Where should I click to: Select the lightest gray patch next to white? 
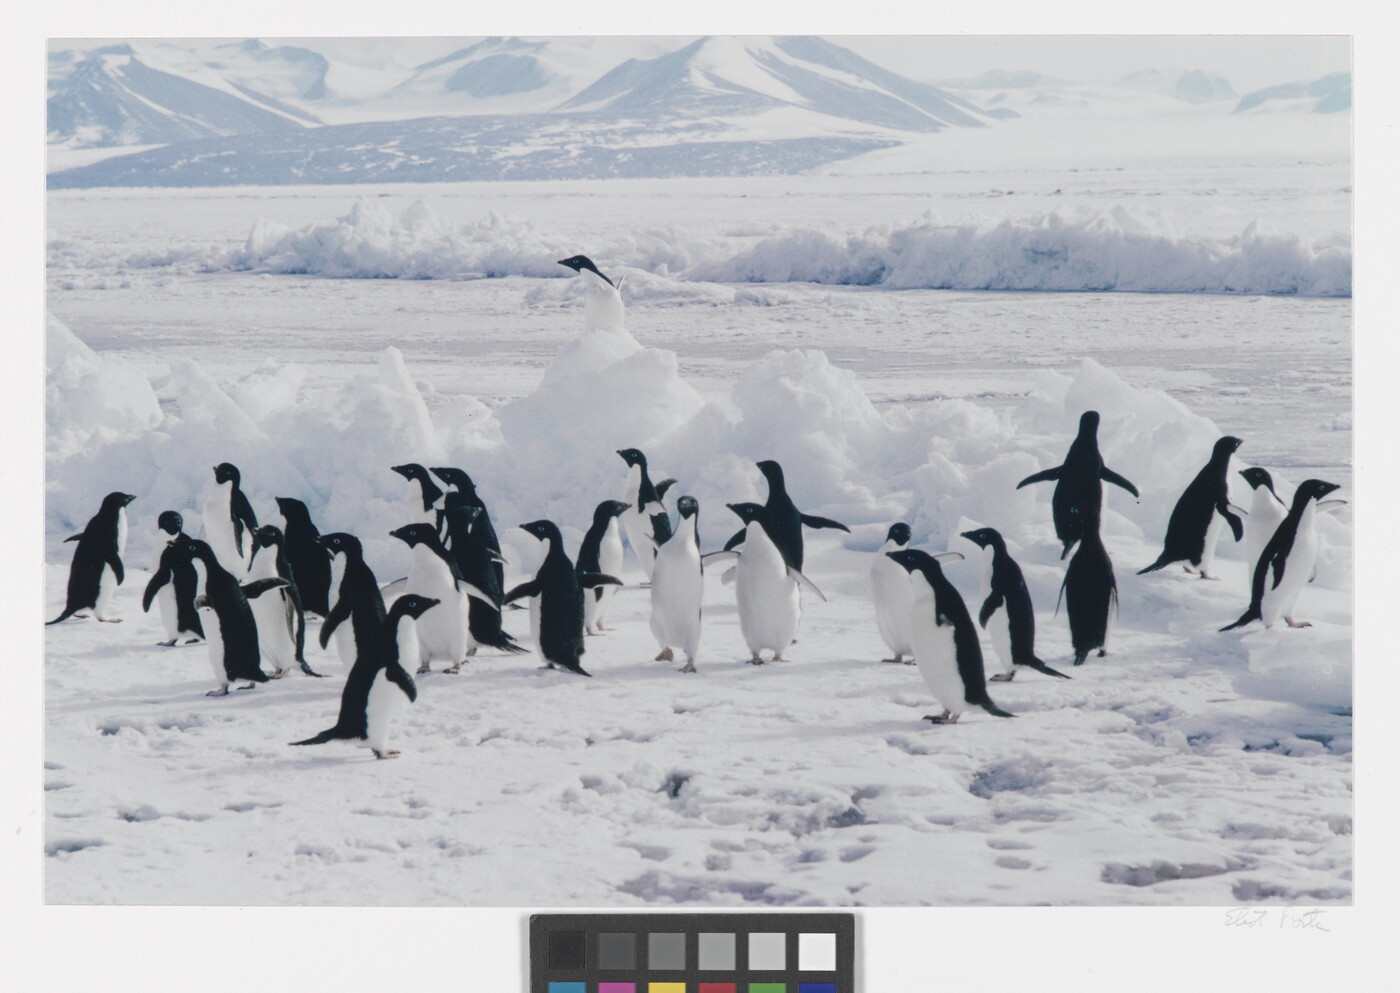click(x=767, y=951)
